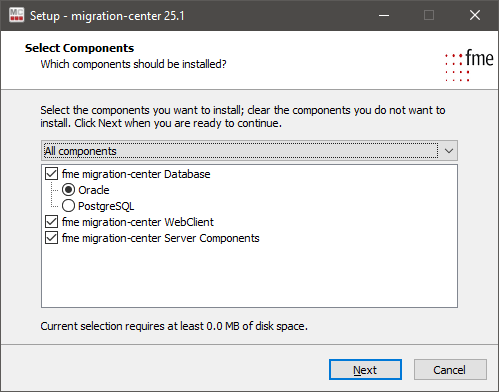Select the Oracle radio button
499x392 pixels.
(x=68, y=190)
